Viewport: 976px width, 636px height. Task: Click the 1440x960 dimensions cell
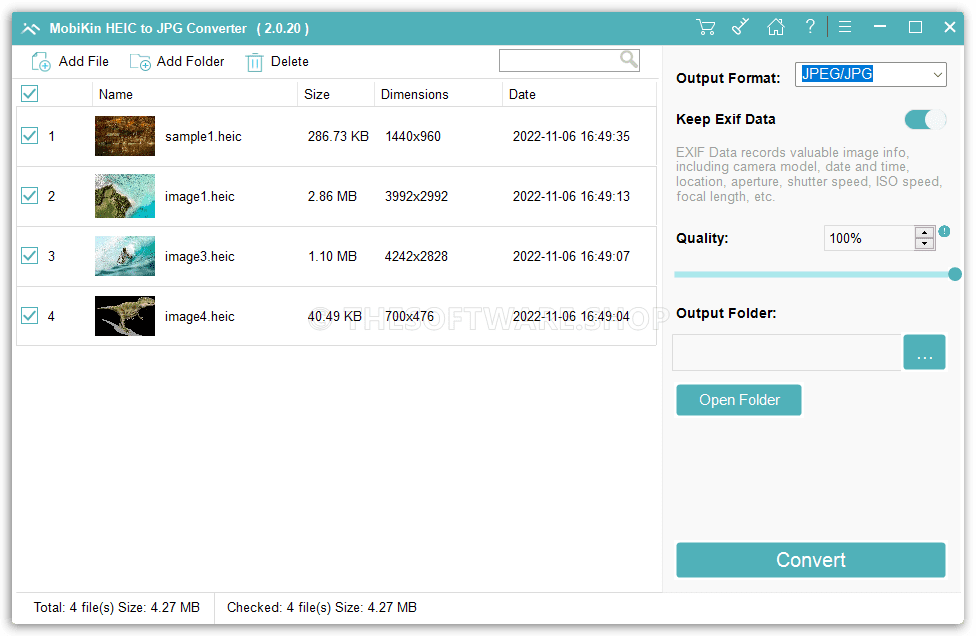point(413,136)
